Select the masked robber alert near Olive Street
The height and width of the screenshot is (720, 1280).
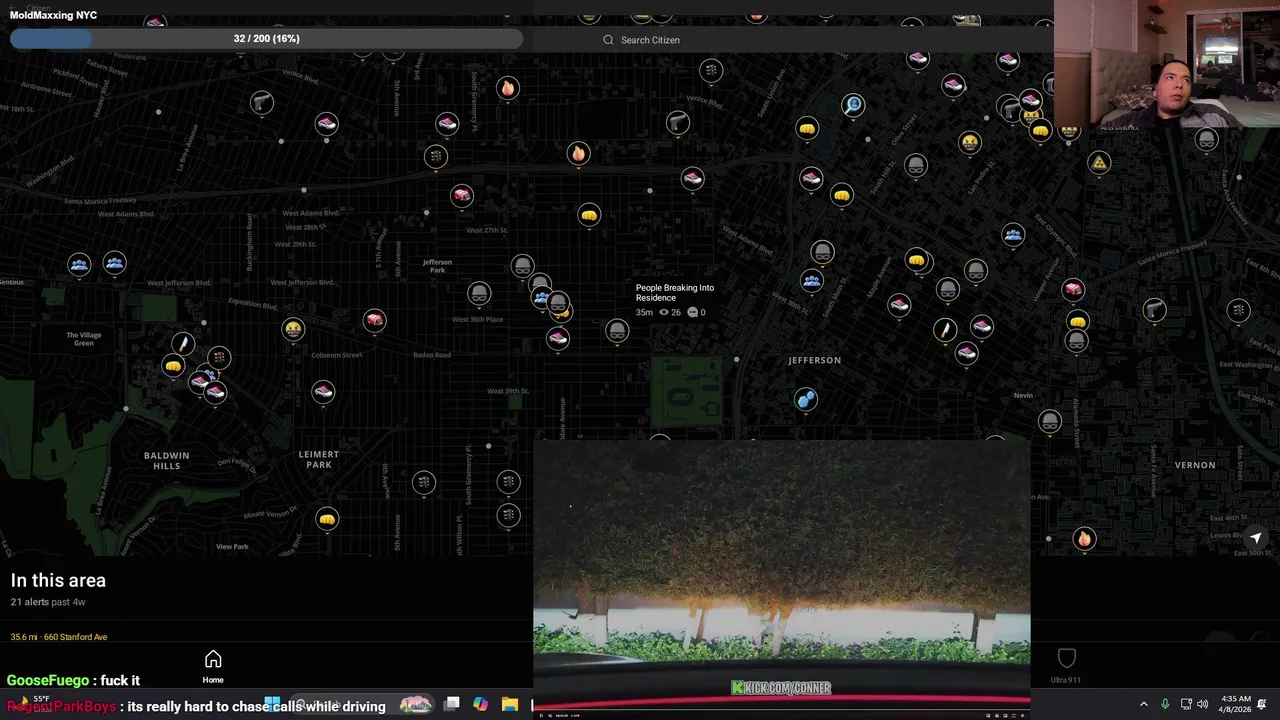[x=916, y=165]
